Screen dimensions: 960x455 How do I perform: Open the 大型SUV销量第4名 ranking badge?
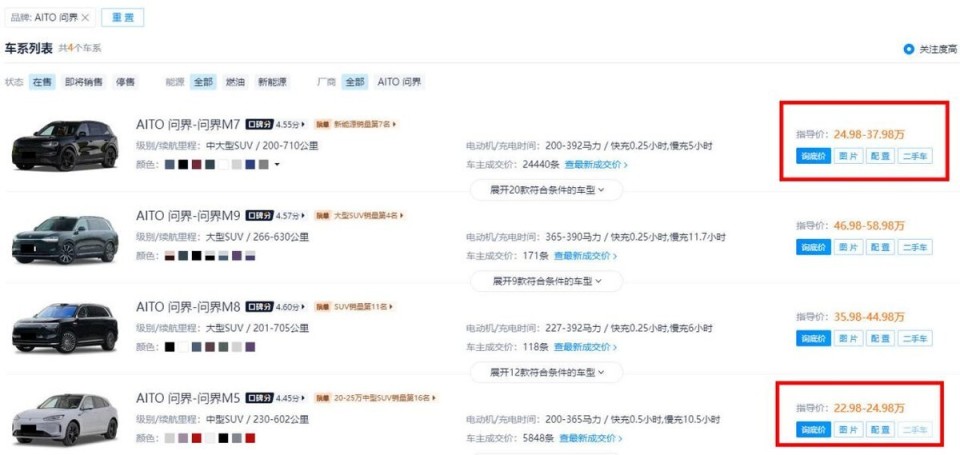[360, 216]
